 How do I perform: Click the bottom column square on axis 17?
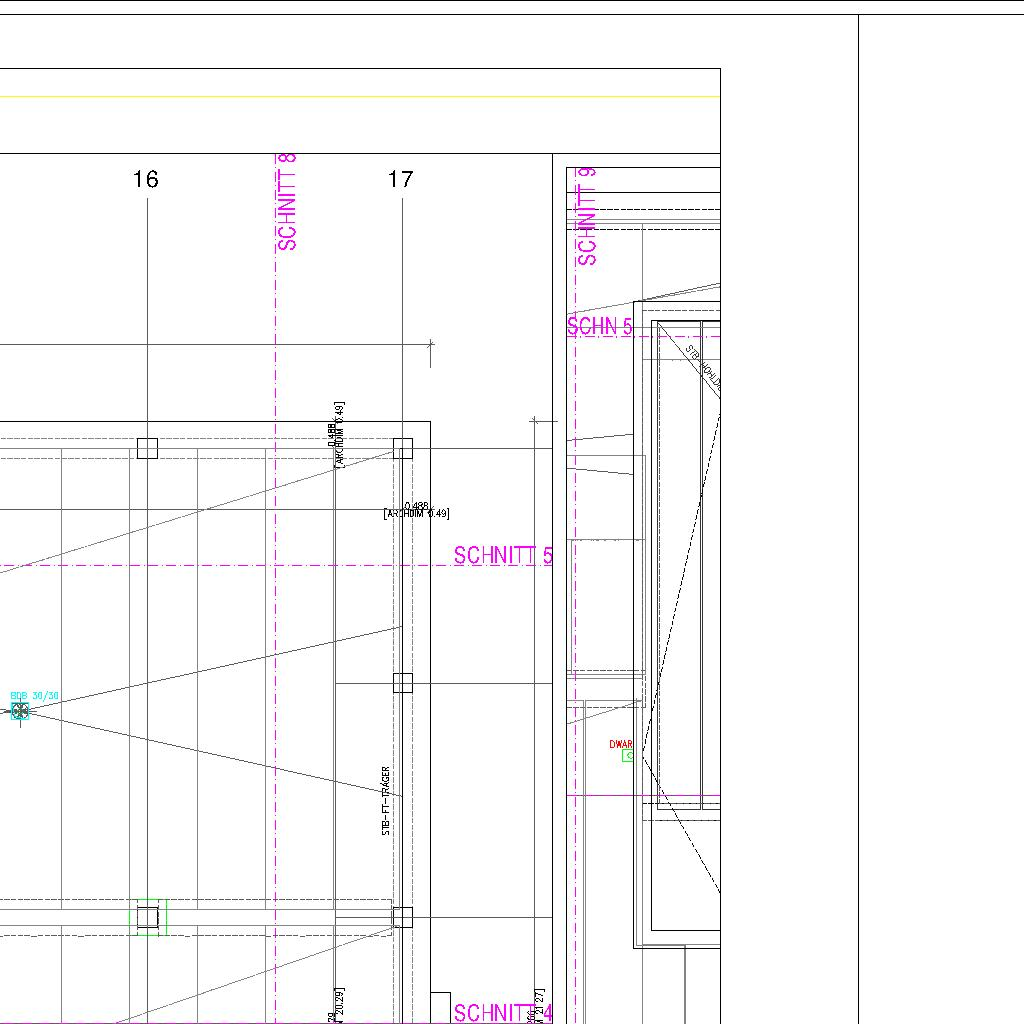[402, 917]
